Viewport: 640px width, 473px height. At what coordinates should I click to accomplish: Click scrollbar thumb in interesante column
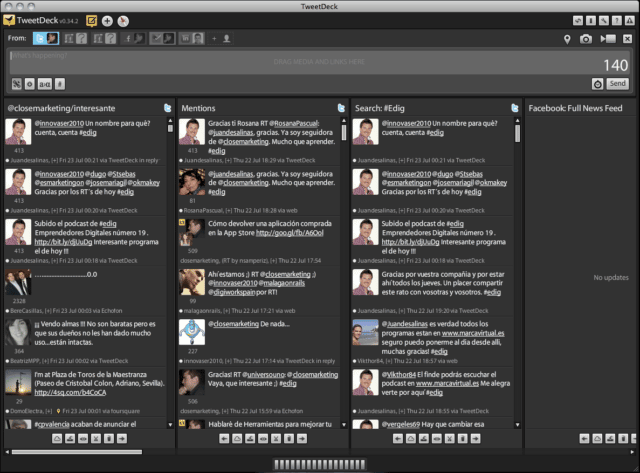coord(170,129)
